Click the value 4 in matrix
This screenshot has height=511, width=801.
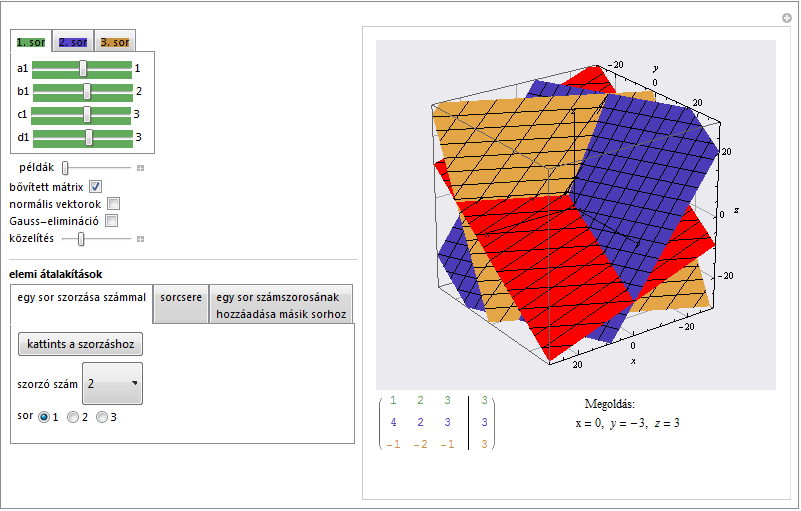393,422
